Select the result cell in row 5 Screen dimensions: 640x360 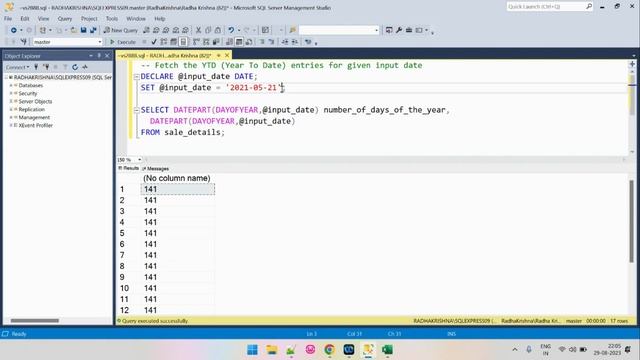[178, 233]
